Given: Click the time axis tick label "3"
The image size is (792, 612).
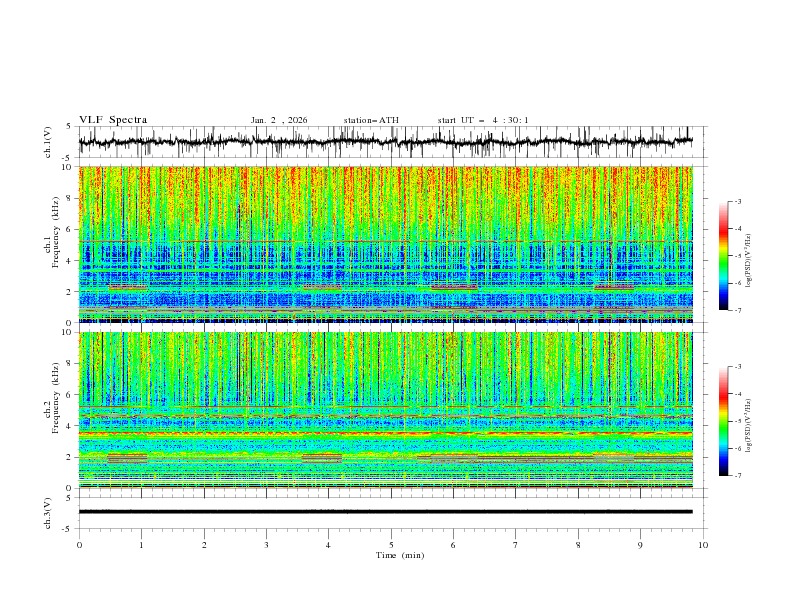Looking at the screenshot, I should 266,545.
